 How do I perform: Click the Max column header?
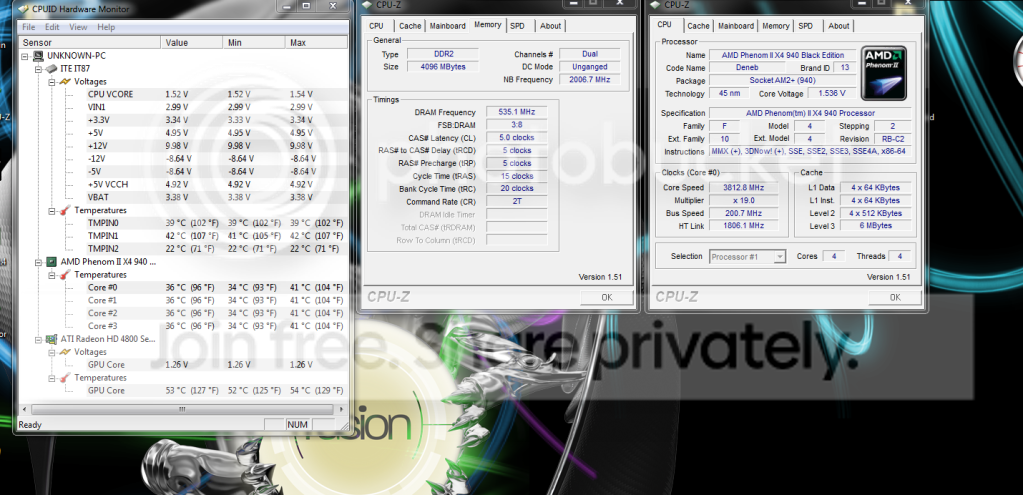316,42
